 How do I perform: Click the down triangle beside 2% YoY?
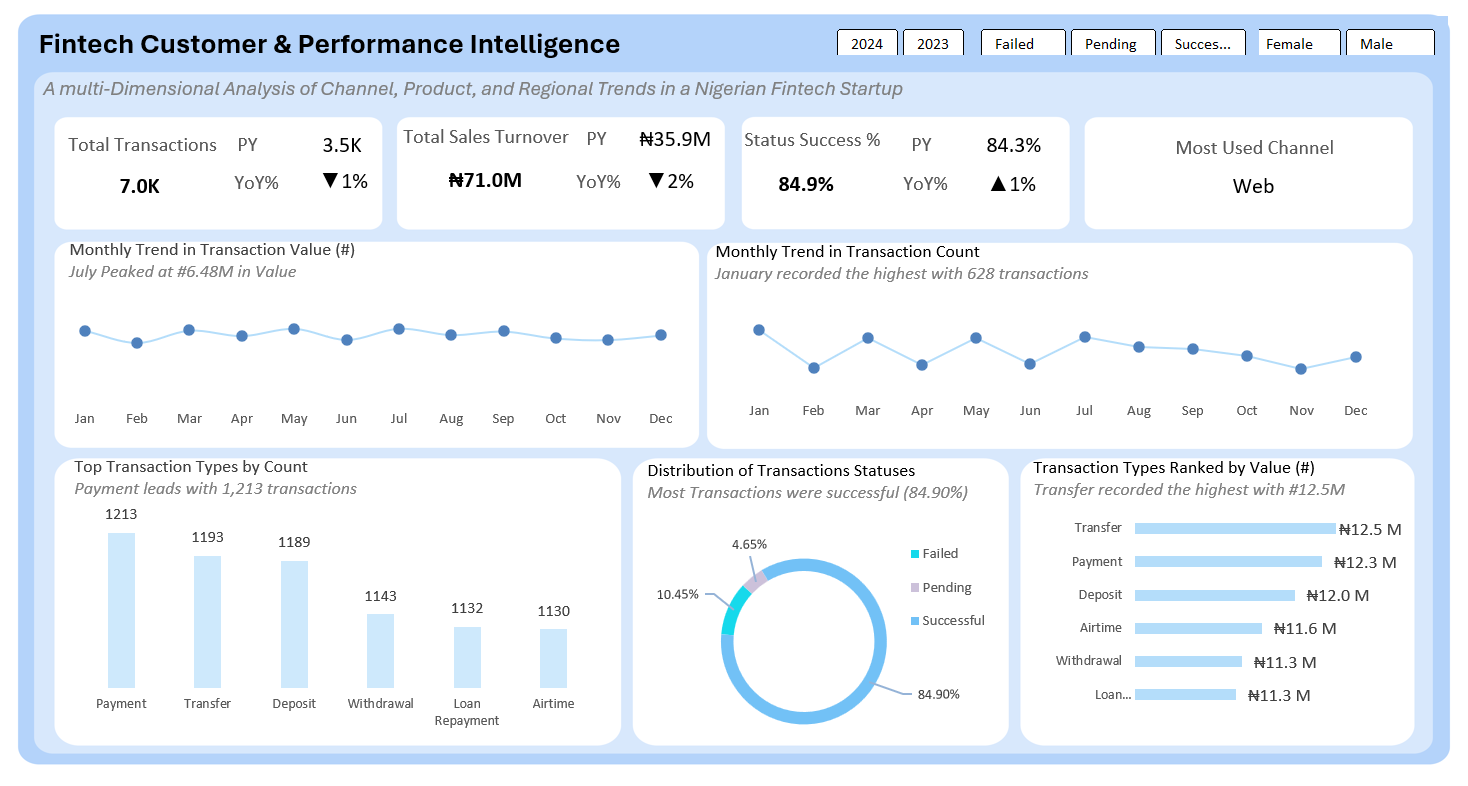tap(656, 181)
